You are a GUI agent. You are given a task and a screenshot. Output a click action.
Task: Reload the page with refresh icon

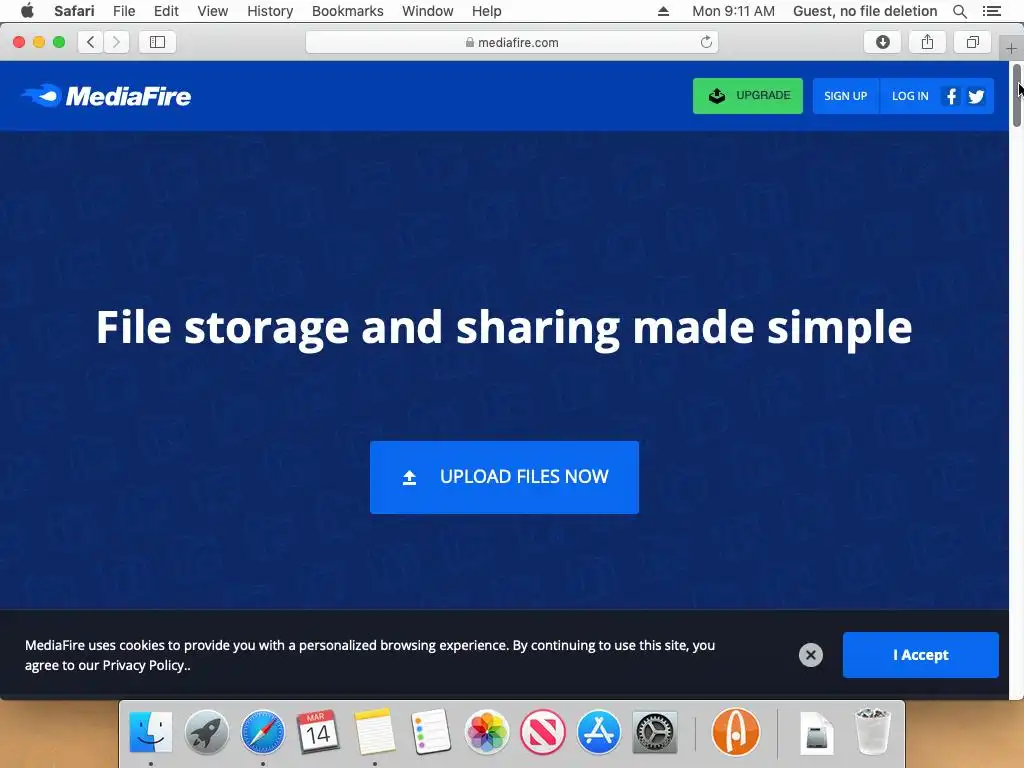point(706,42)
